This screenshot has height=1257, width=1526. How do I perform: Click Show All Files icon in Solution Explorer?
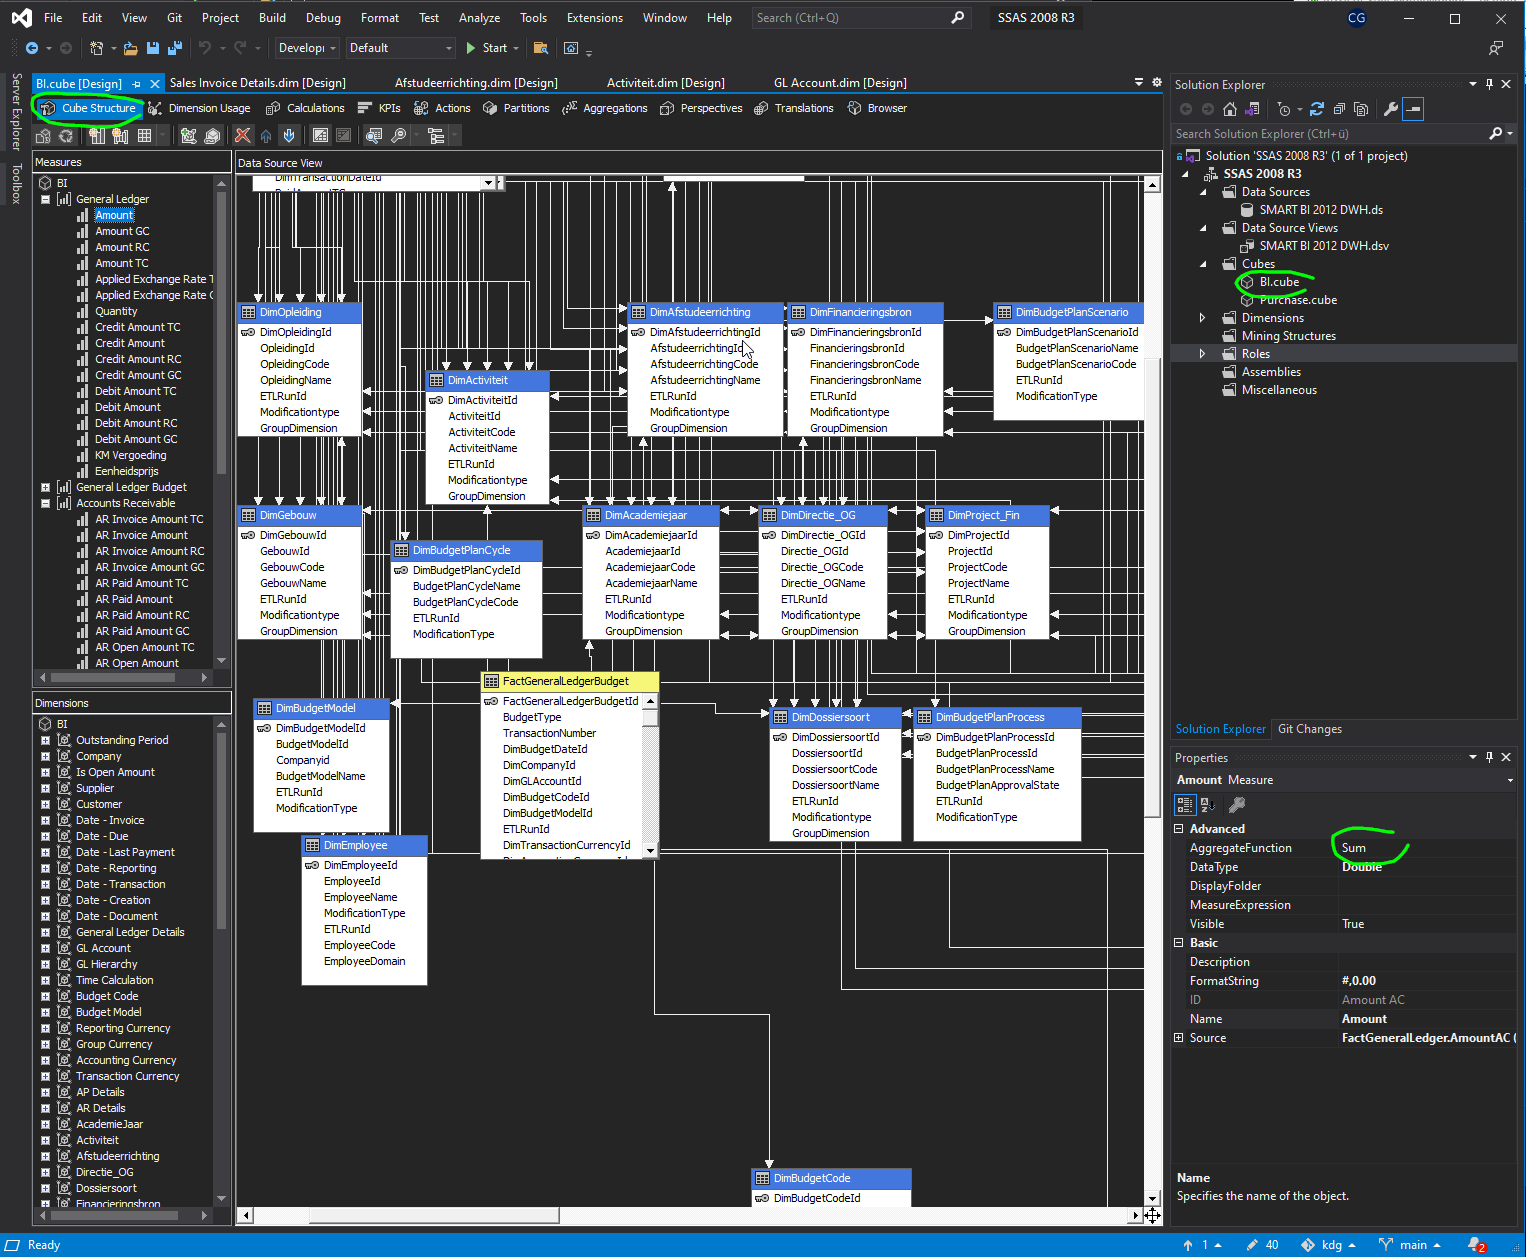[1361, 109]
